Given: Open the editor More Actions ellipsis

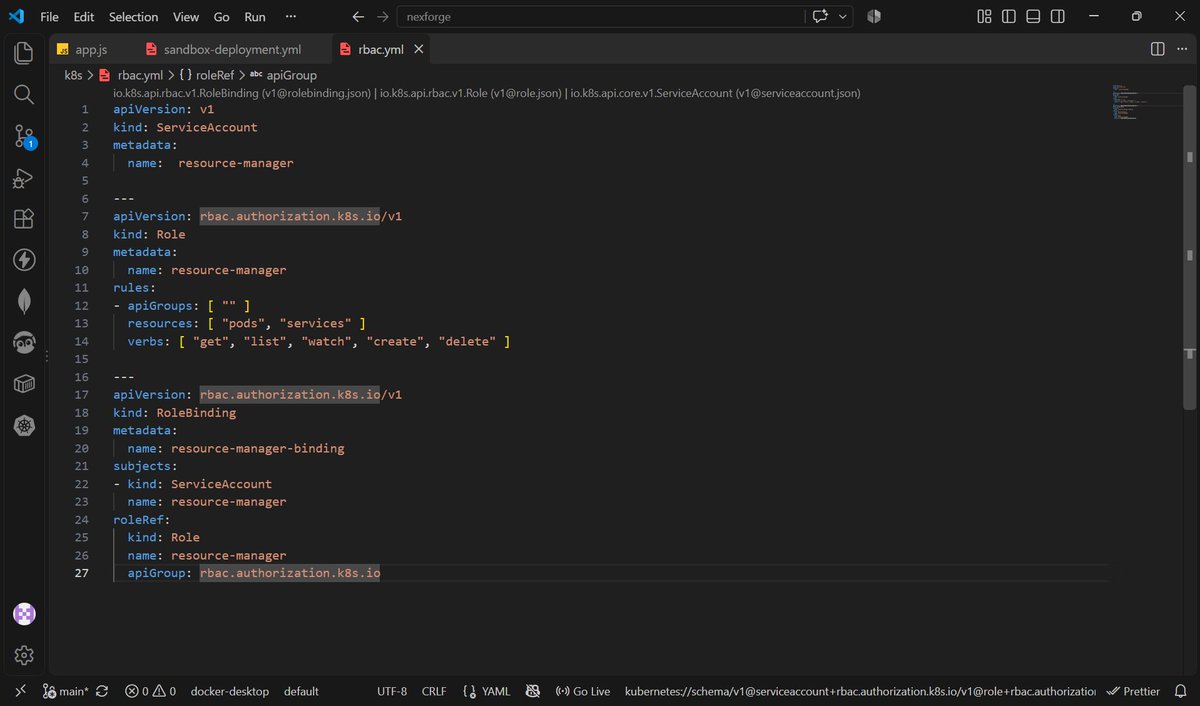Looking at the screenshot, I should (1182, 49).
